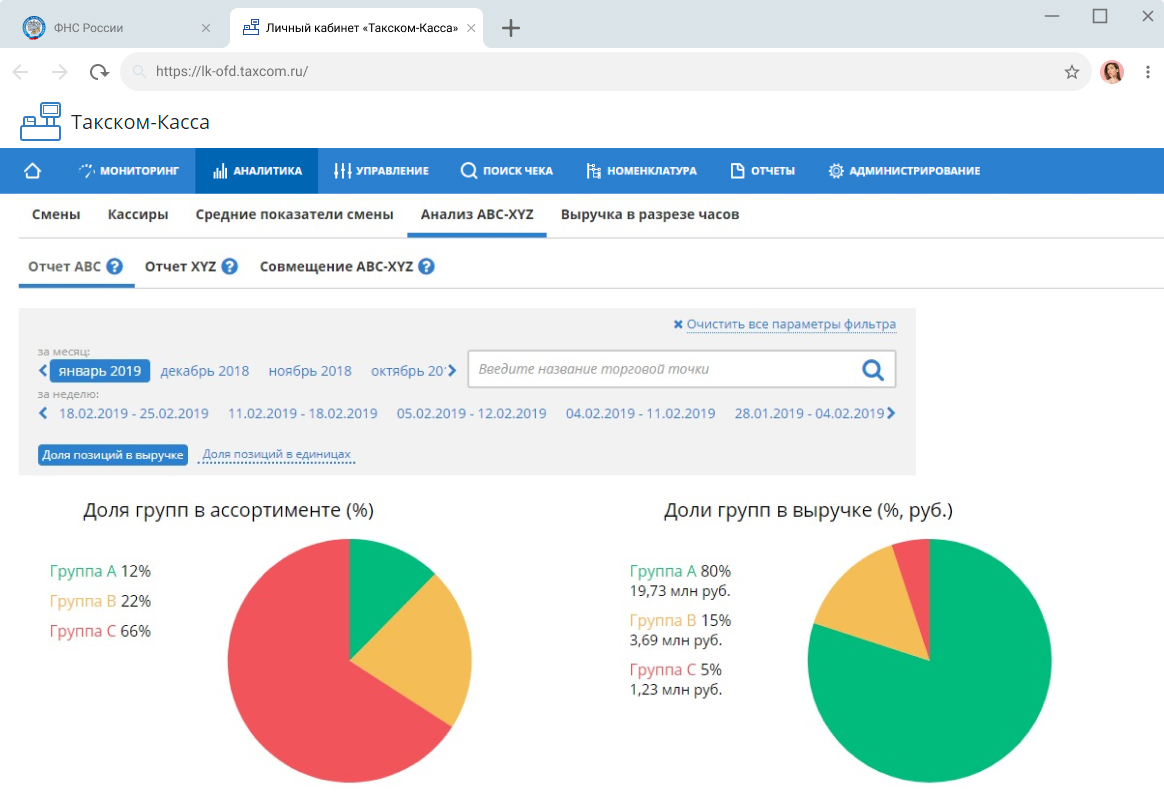Select январь 2019 month filter
The image size is (1164, 811).
[x=99, y=371]
